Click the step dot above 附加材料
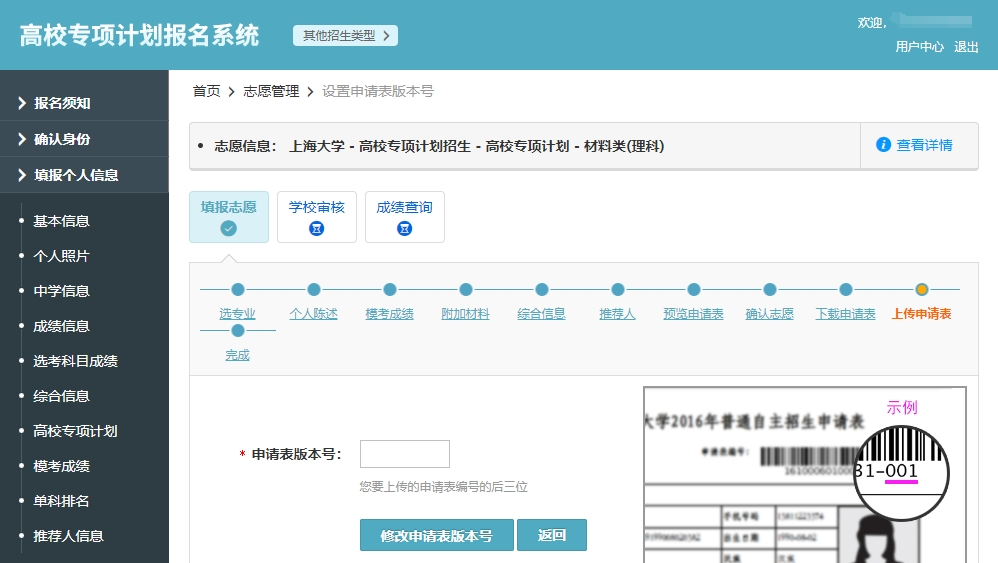 pos(466,289)
